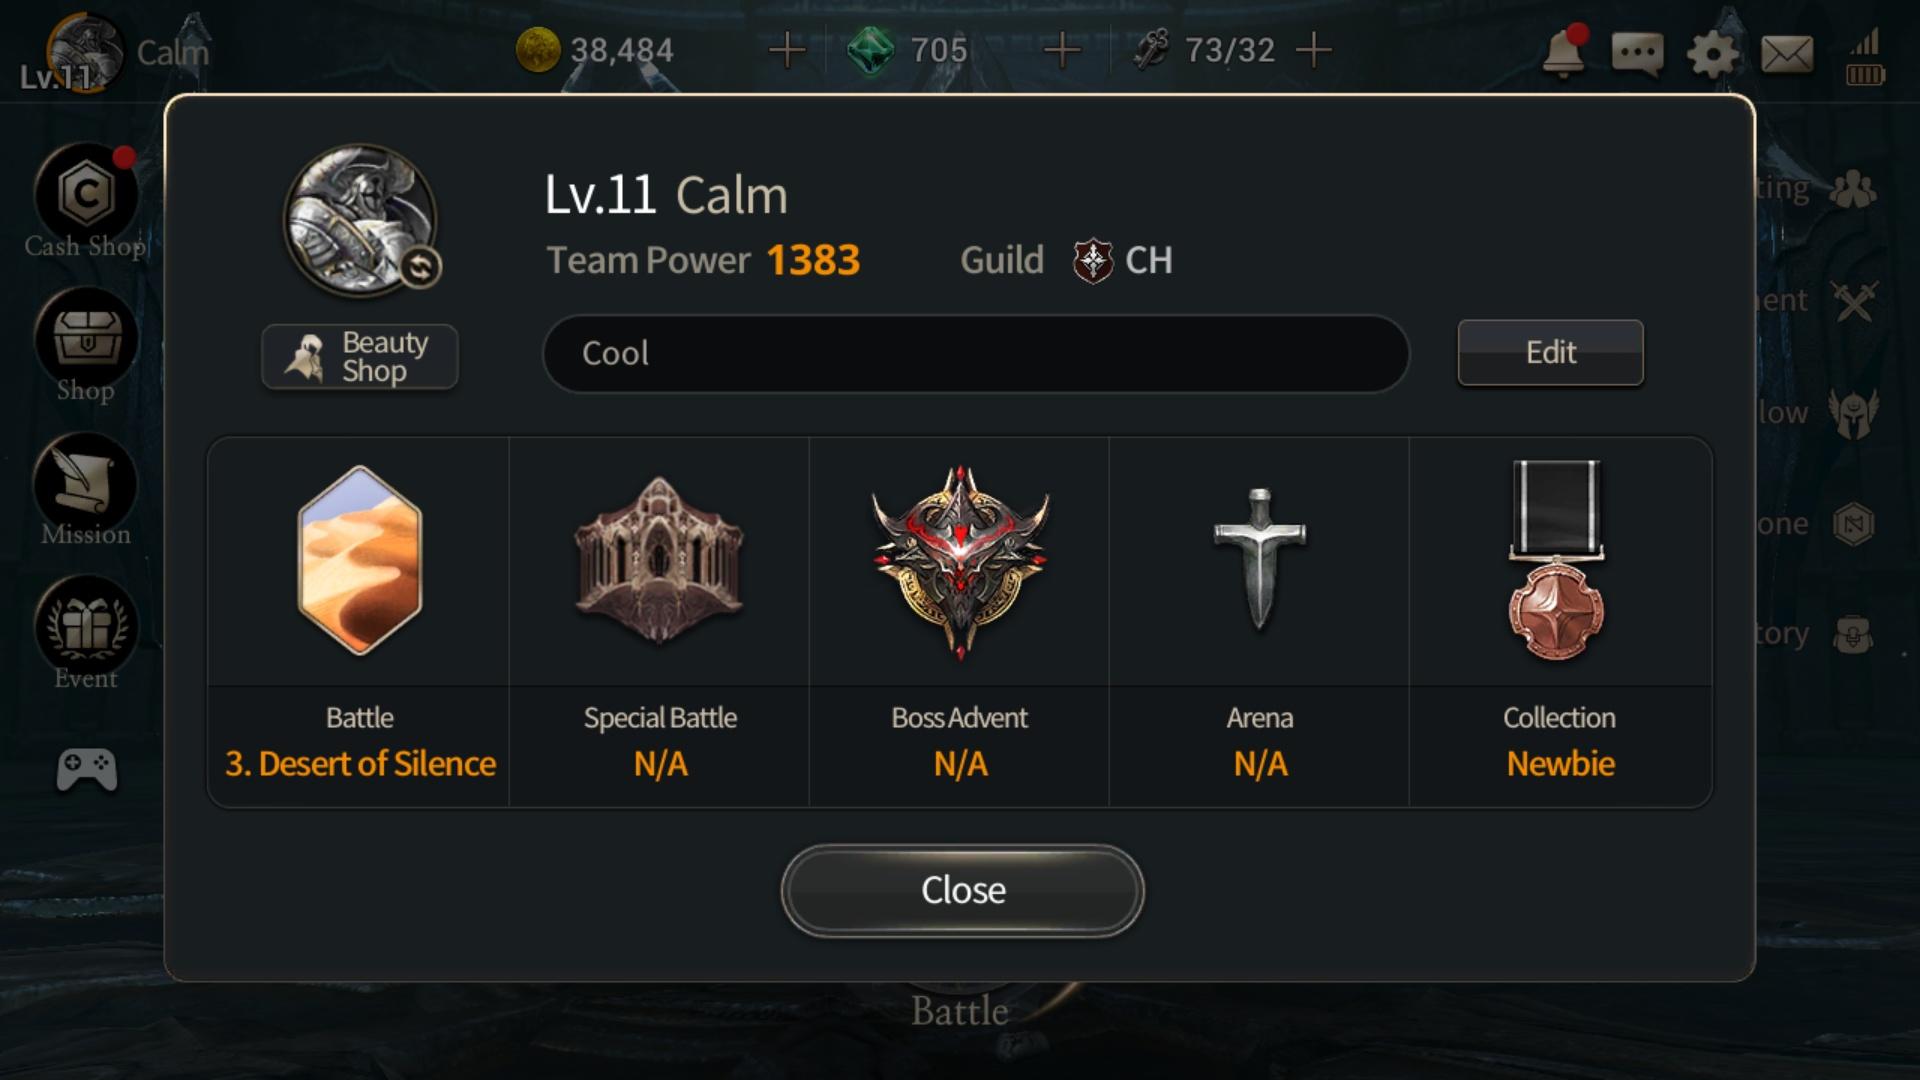Add gems with the plus beside 705

[x=1062, y=49]
